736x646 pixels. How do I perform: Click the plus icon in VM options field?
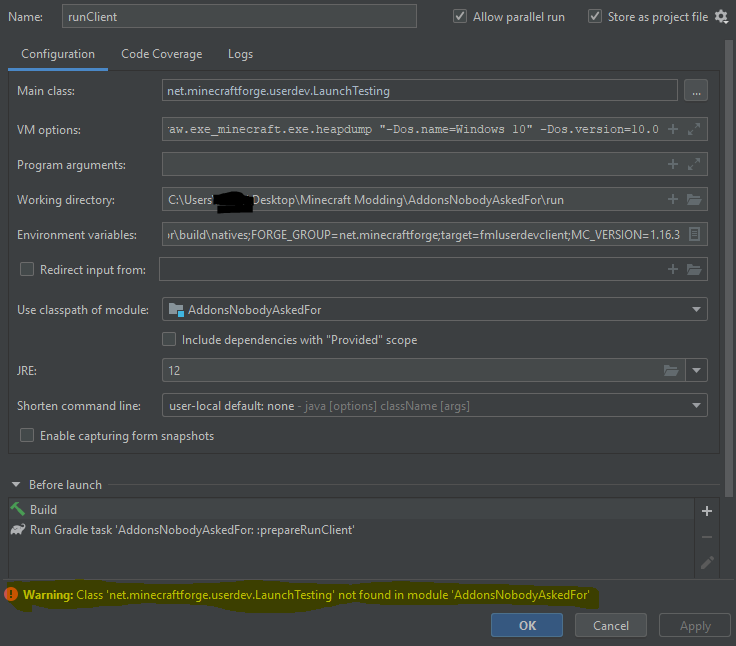point(673,129)
